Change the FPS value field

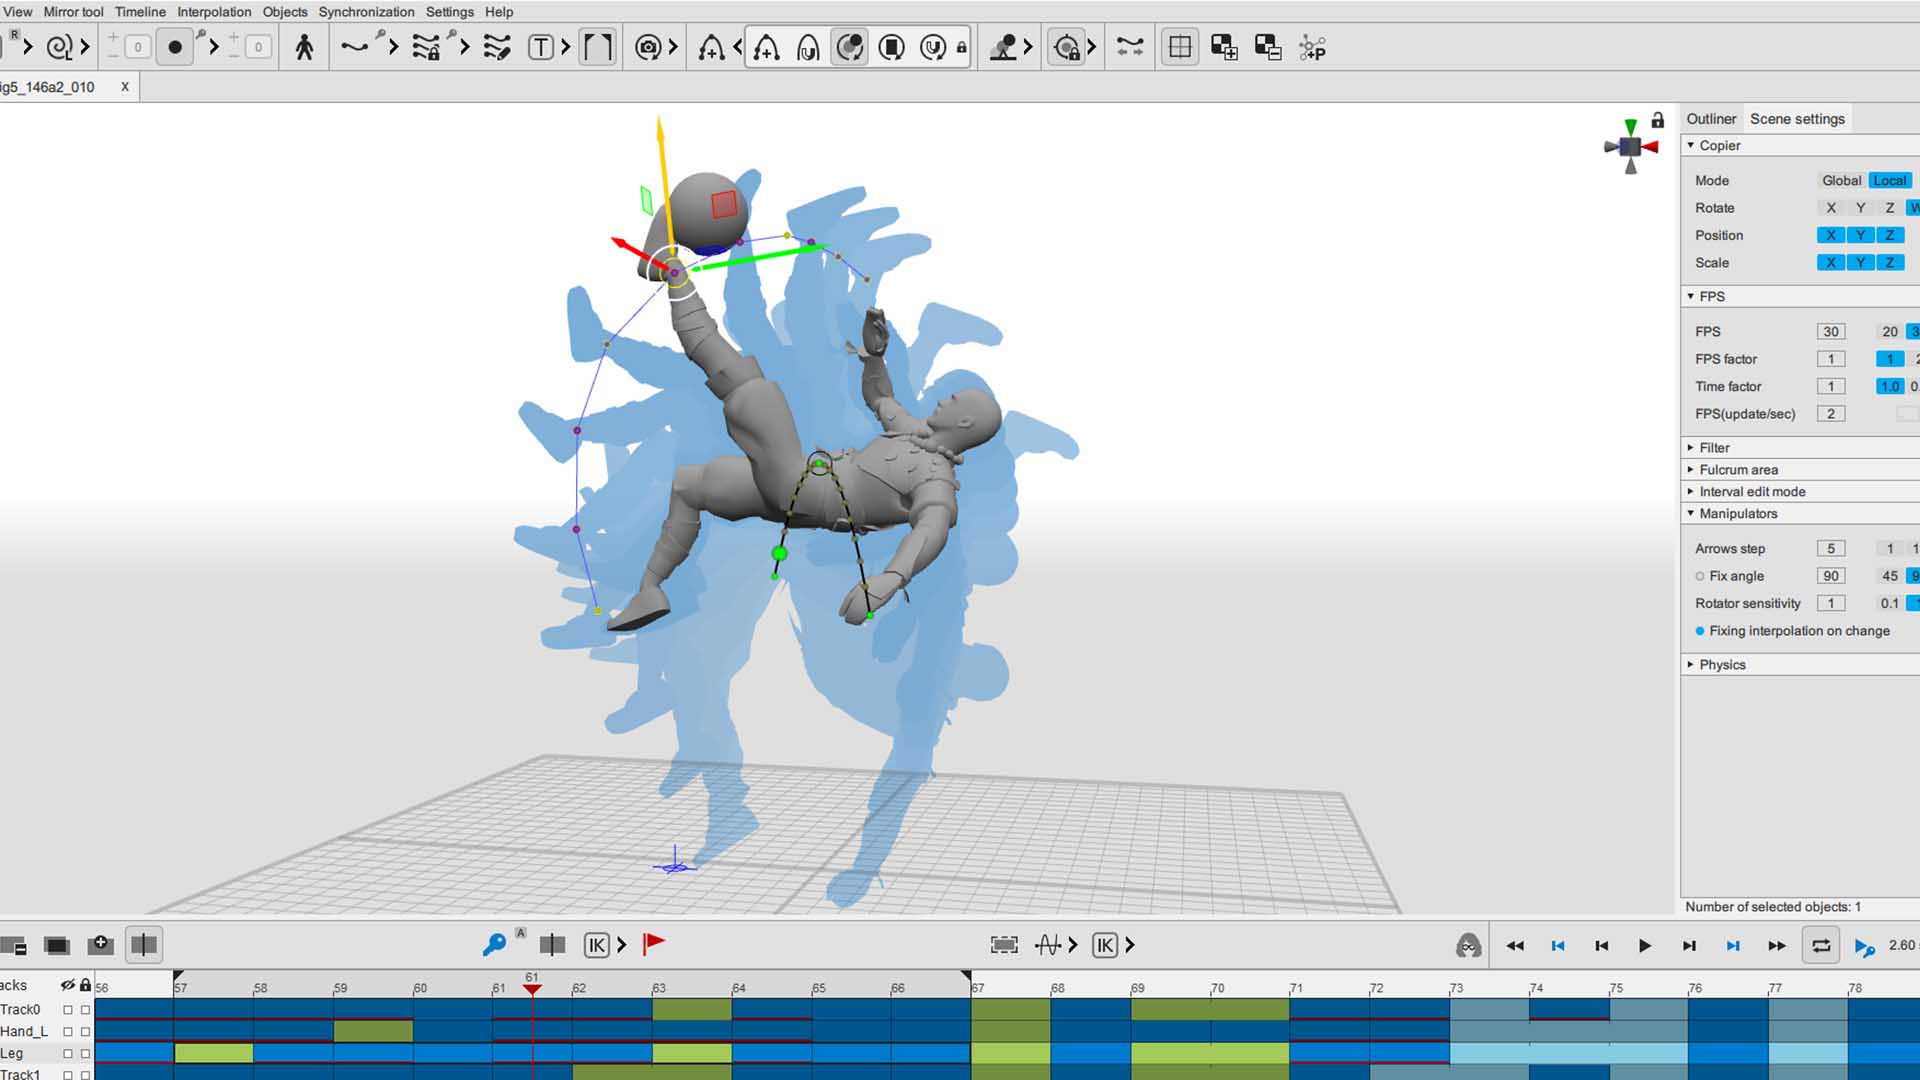(x=1831, y=331)
